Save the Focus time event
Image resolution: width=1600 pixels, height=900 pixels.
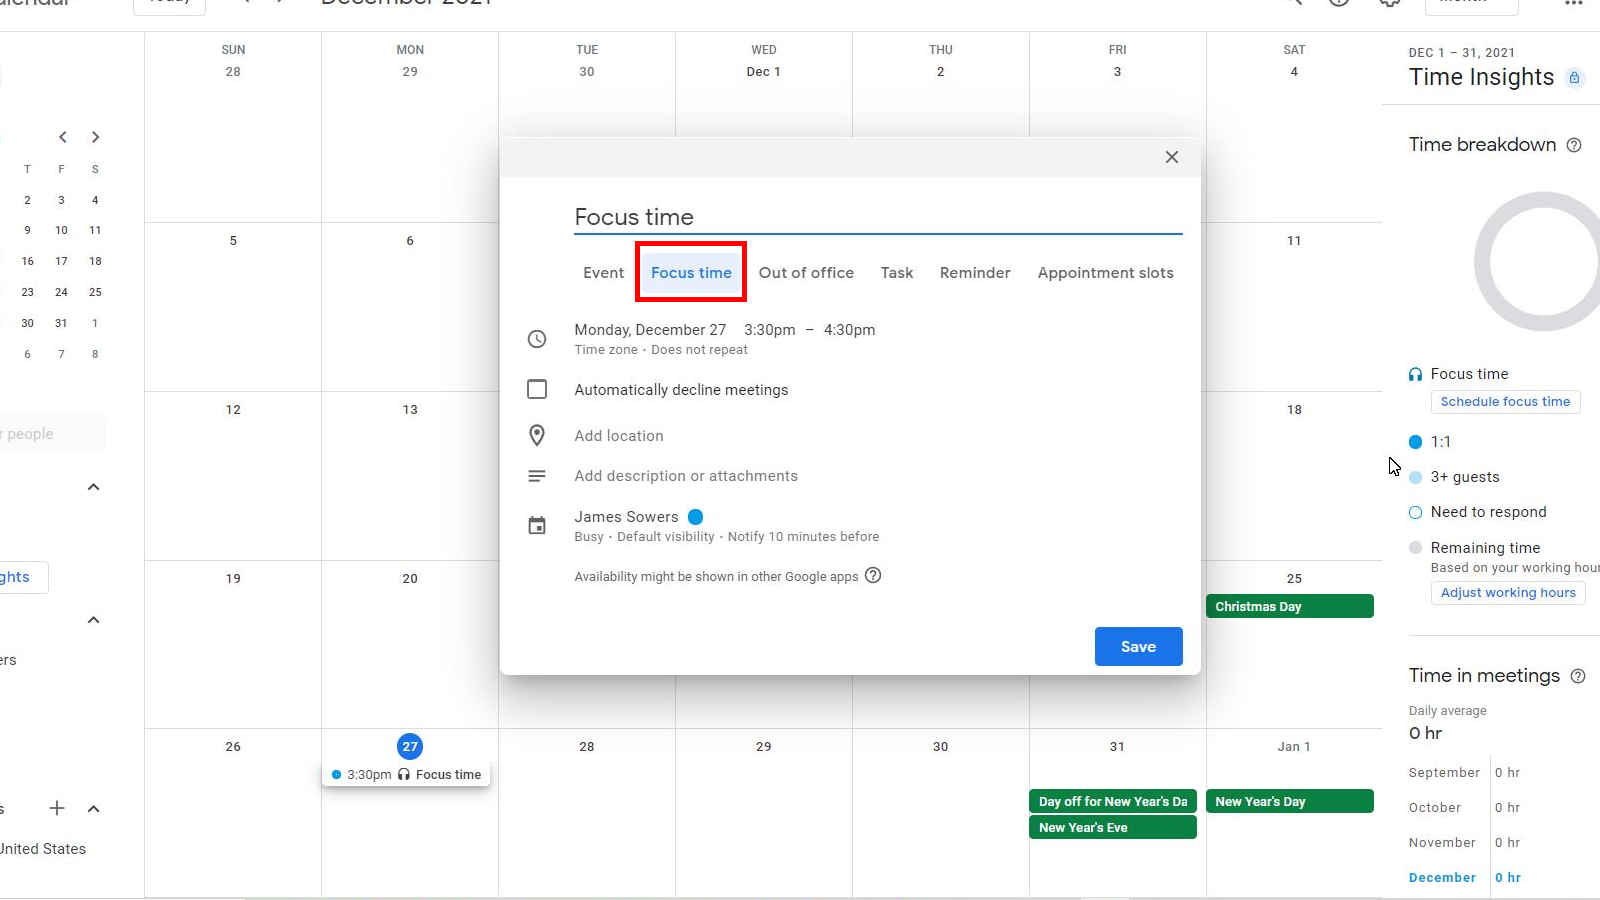(x=1138, y=646)
